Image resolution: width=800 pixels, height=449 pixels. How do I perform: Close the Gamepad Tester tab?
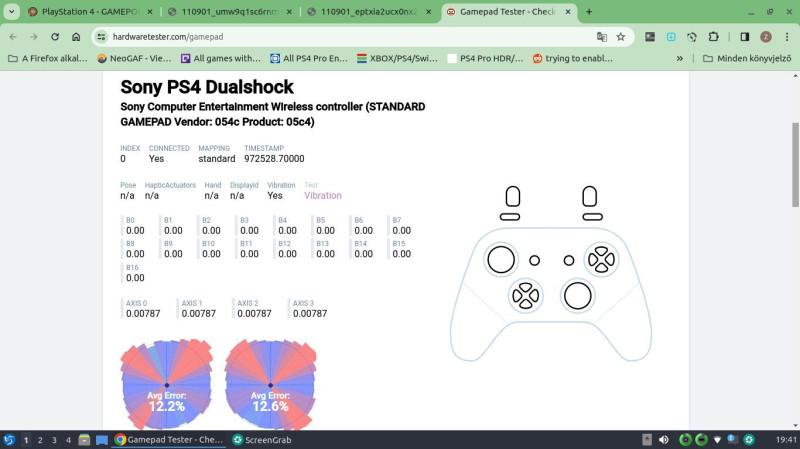(x=568, y=12)
